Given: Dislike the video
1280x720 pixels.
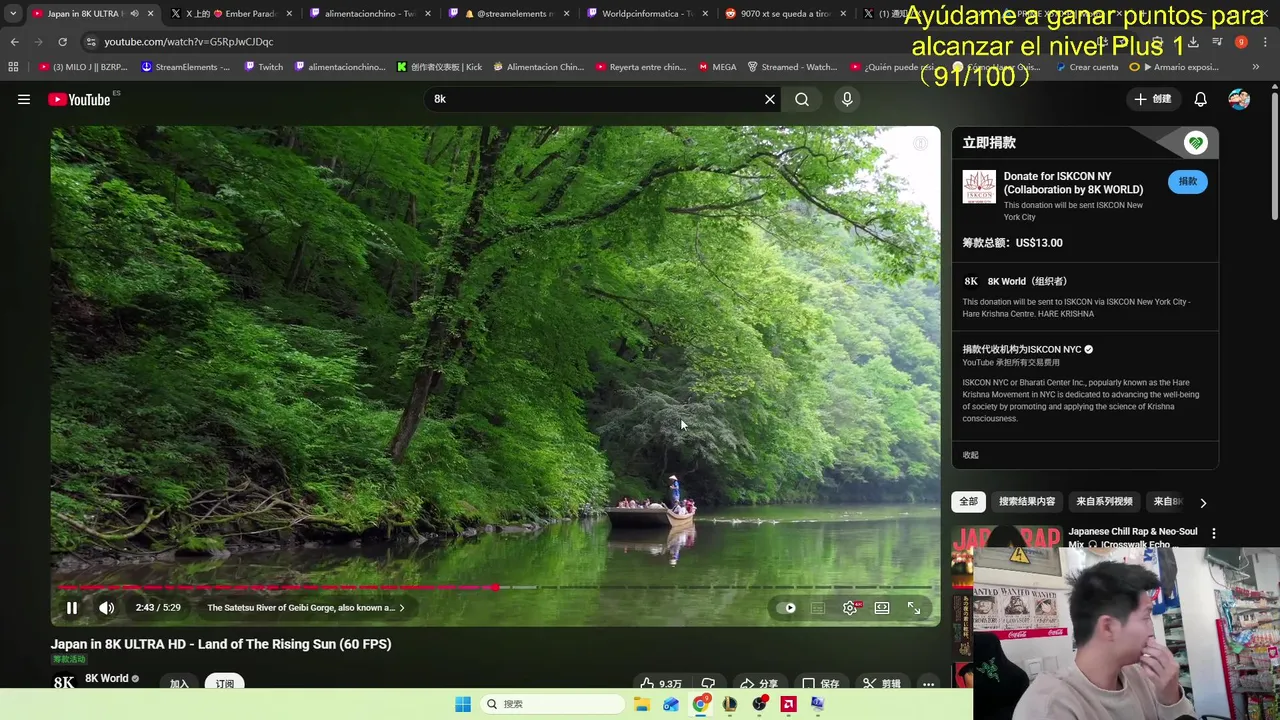Looking at the screenshot, I should point(708,683).
